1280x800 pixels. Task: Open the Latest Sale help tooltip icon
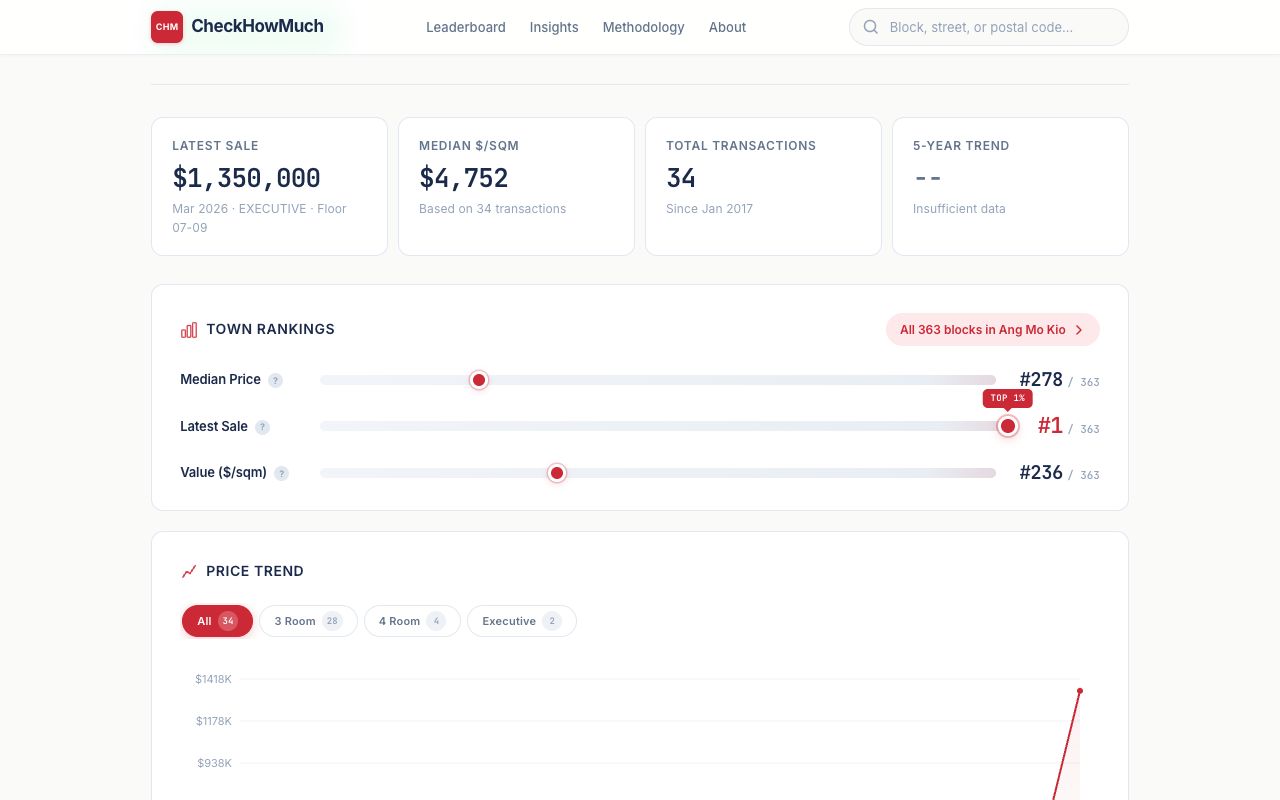tap(262, 427)
